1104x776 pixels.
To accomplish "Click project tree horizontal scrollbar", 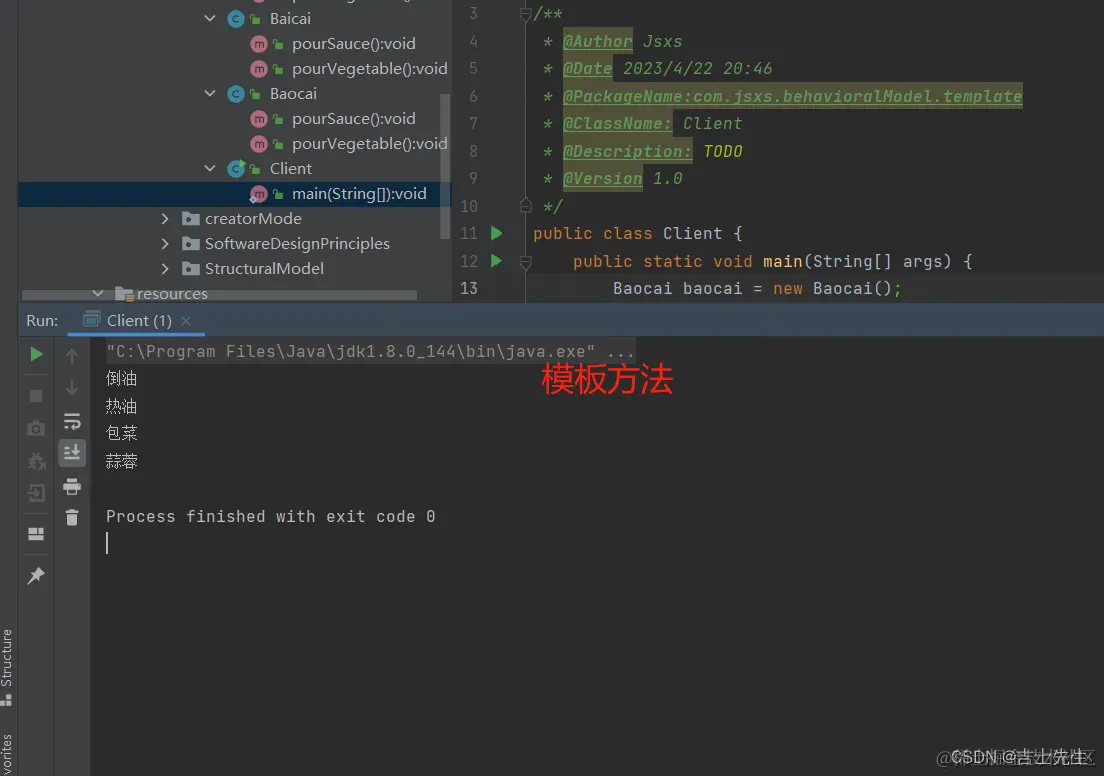I will pyautogui.click(x=219, y=295).
